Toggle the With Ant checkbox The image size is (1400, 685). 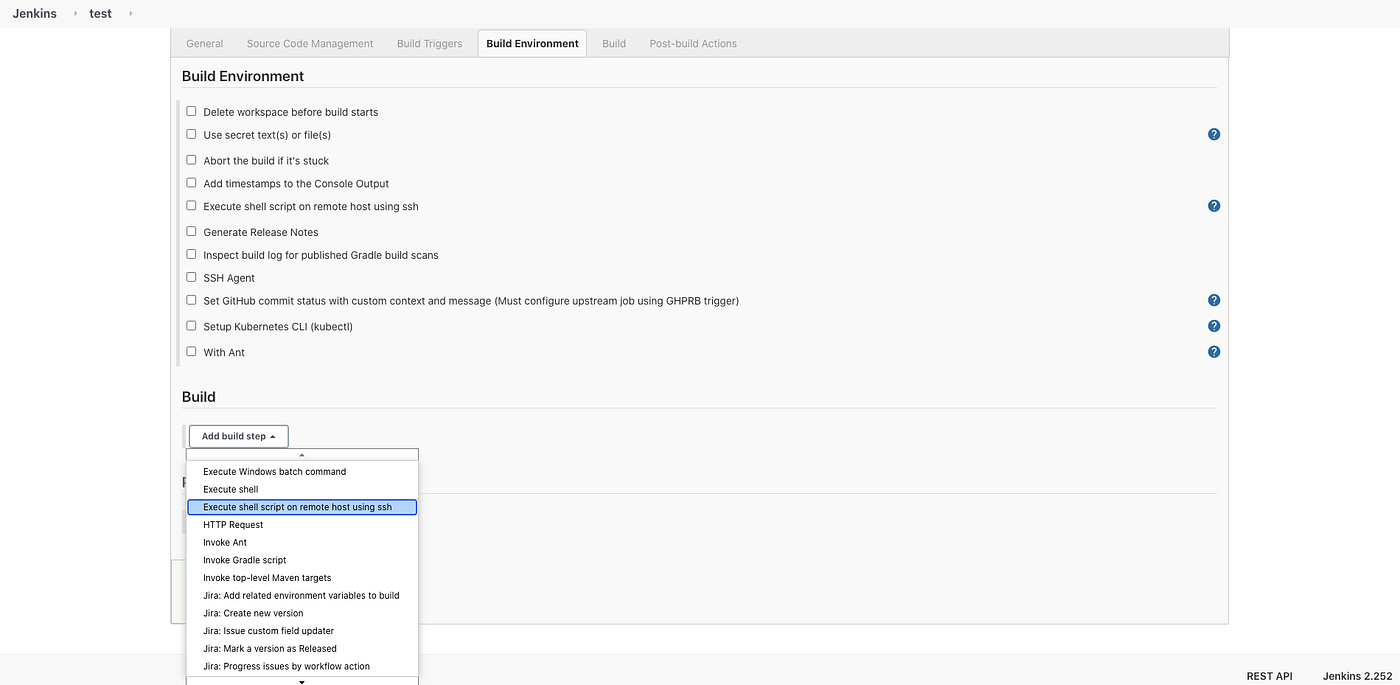(x=191, y=352)
